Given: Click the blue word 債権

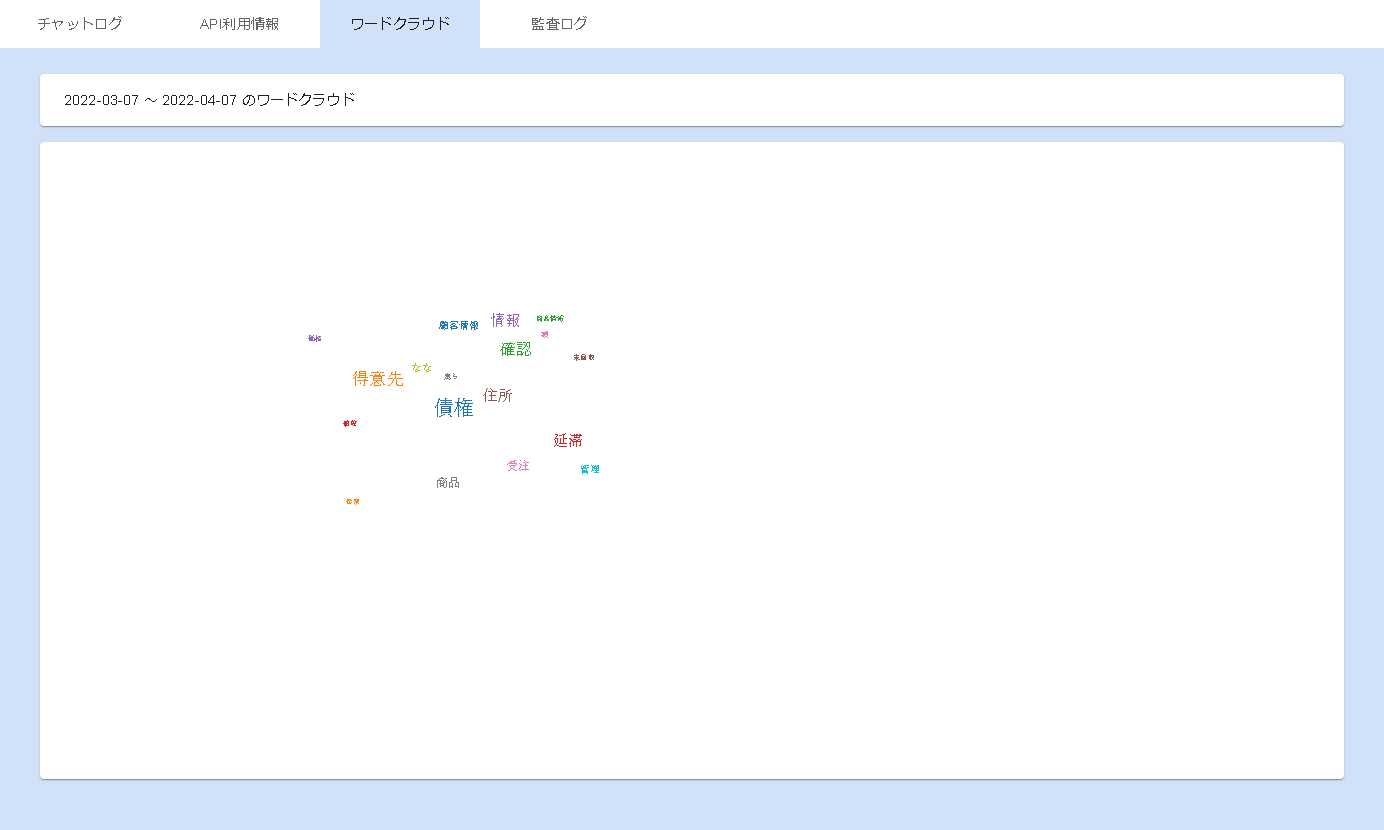Looking at the screenshot, I should 454,407.
